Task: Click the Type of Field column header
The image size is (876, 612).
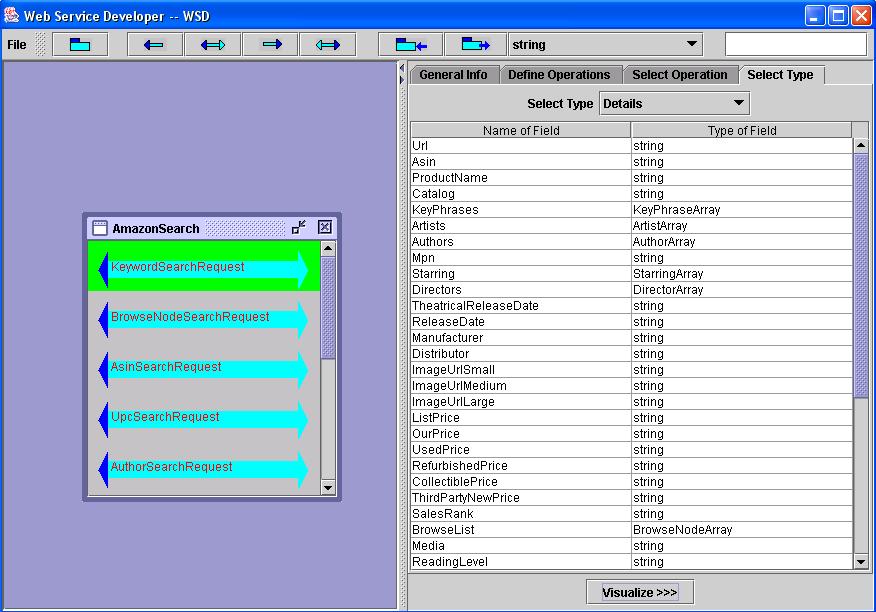Action: point(742,130)
